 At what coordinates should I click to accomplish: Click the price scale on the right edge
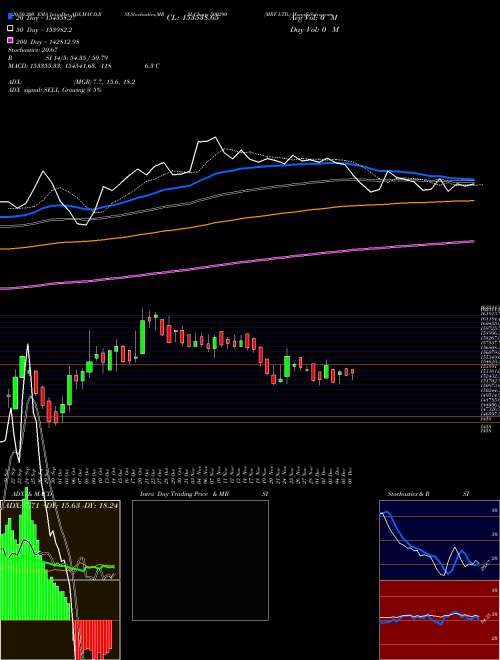[x=489, y=370]
